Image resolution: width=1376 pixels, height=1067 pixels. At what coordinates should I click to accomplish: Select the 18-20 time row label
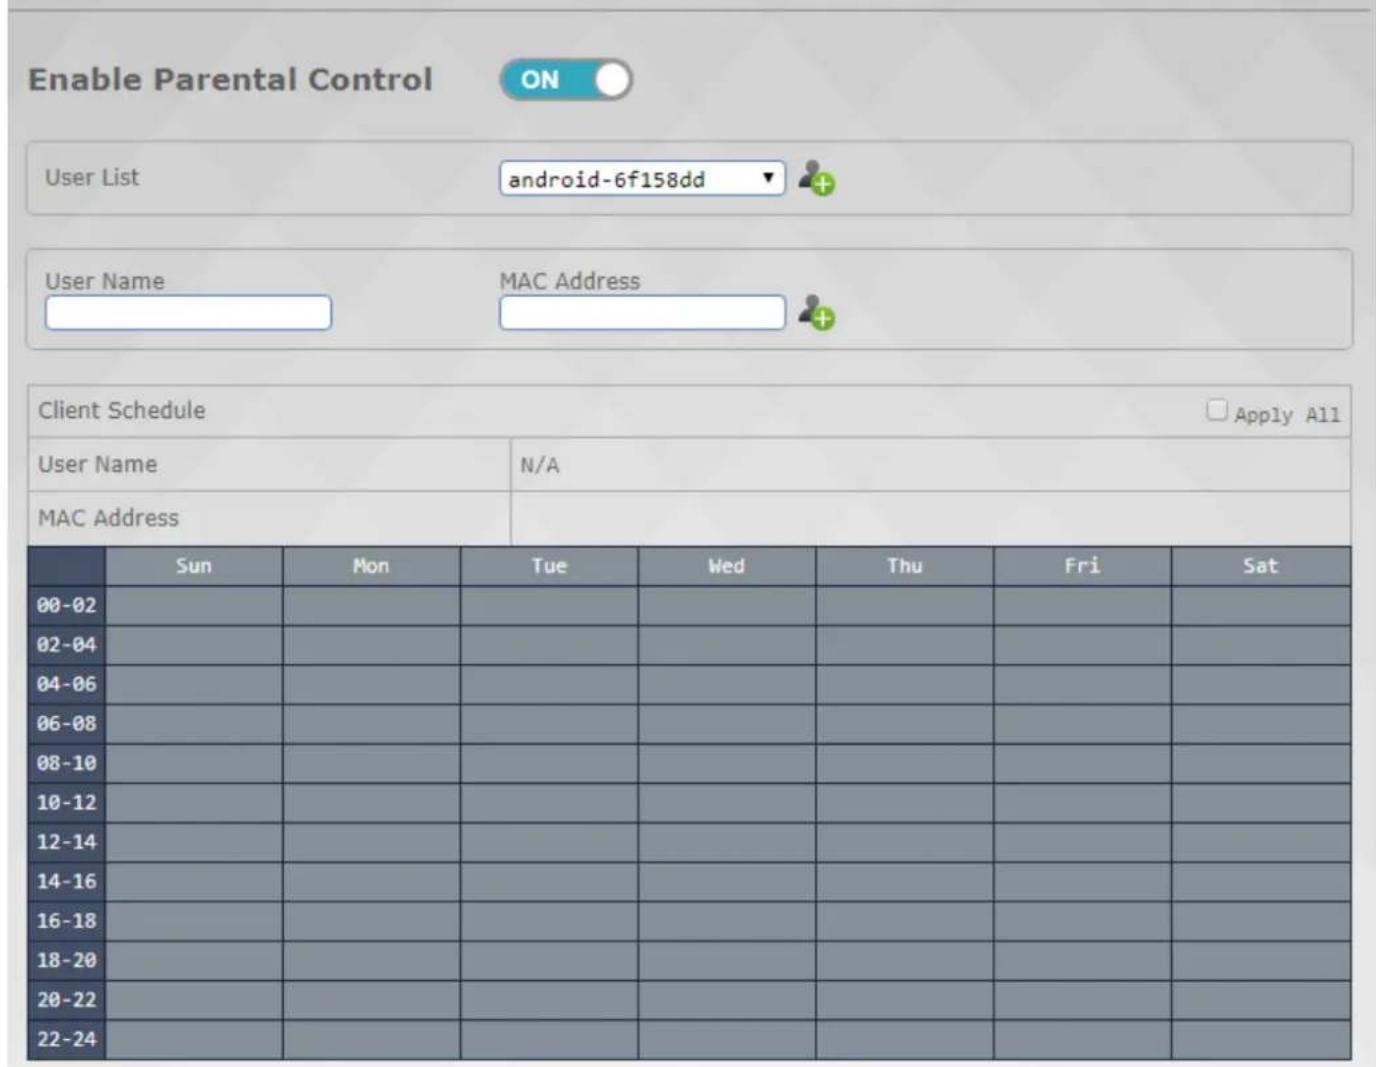(x=67, y=961)
